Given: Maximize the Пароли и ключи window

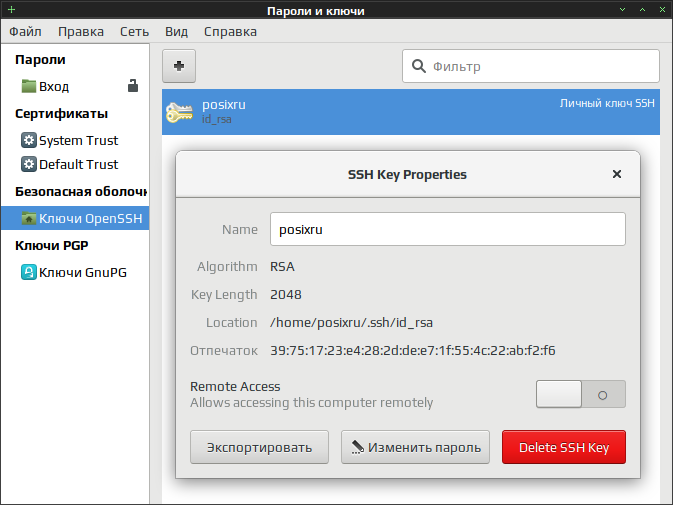Looking at the screenshot, I should click(642, 9).
